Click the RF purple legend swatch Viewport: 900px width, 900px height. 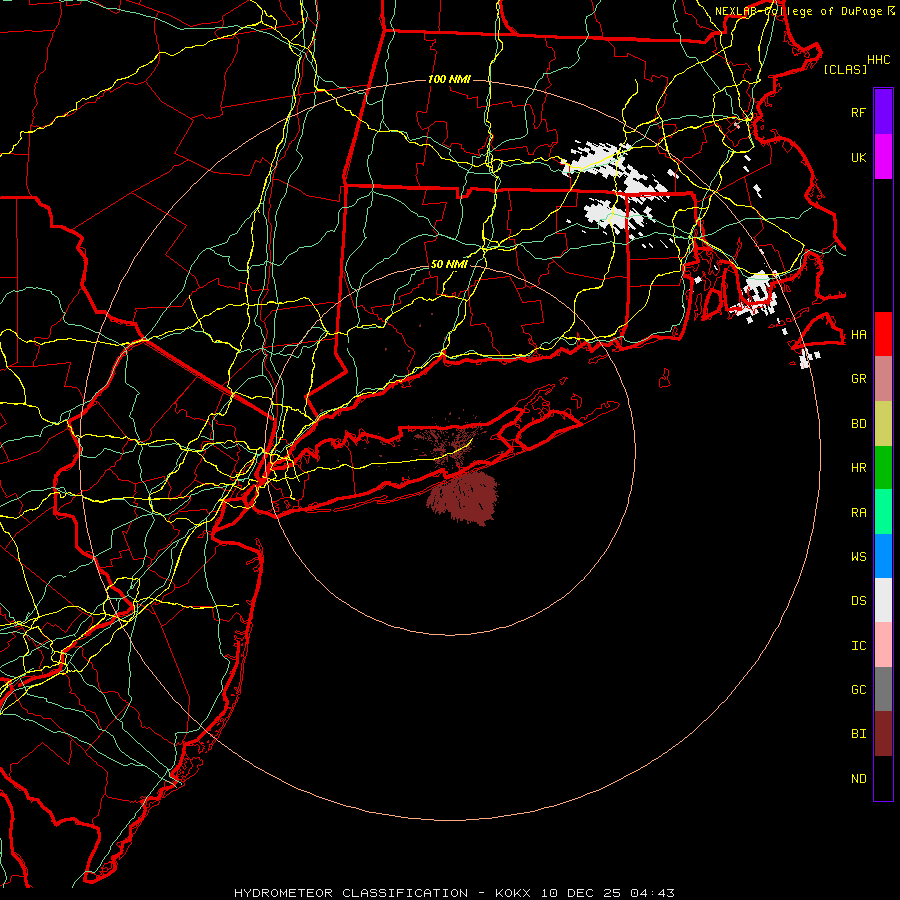[x=883, y=112]
